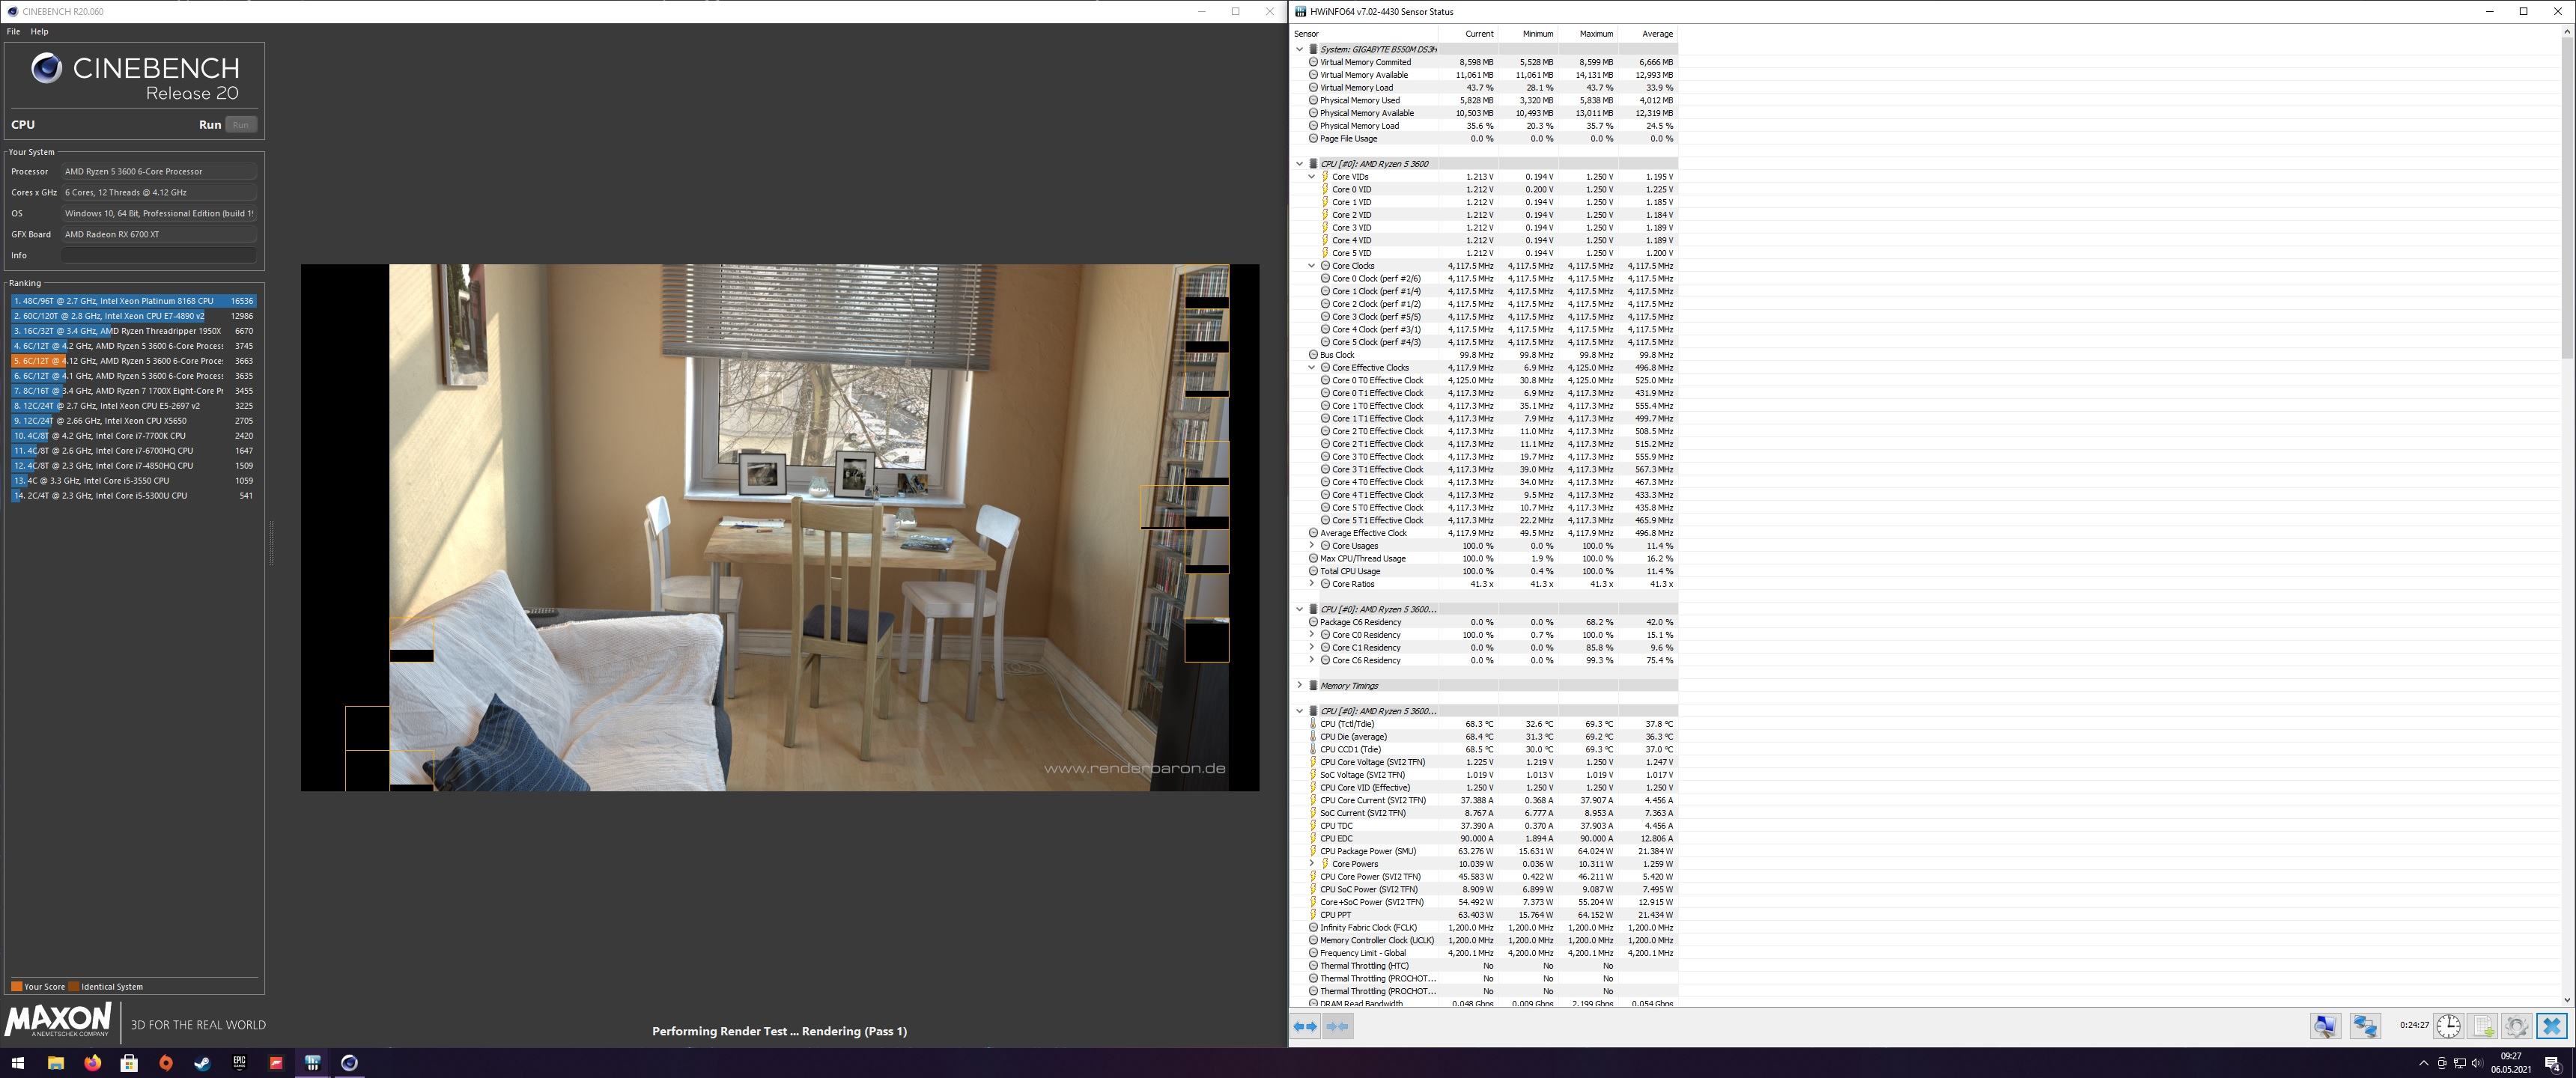This screenshot has width=2576, height=1078.
Task: Open Cinebench File menu
Action: [13, 32]
